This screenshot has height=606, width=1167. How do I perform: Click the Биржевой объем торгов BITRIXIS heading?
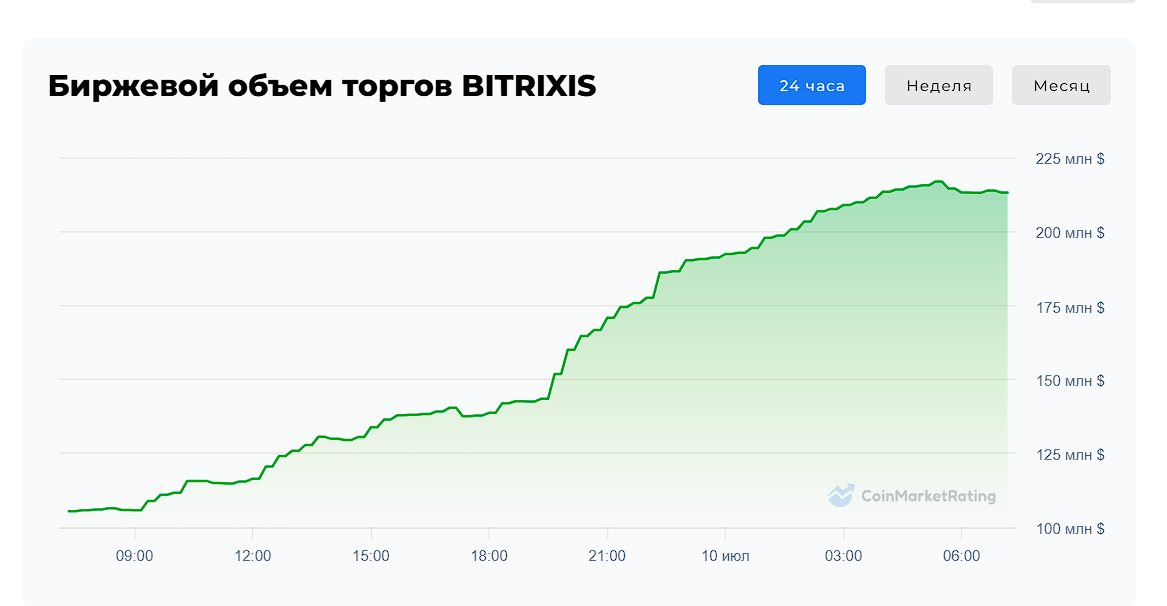(322, 86)
